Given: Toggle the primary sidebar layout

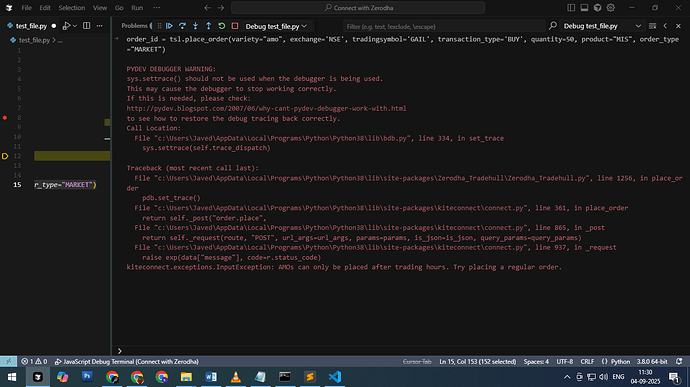Looking at the screenshot, I should point(571,7).
